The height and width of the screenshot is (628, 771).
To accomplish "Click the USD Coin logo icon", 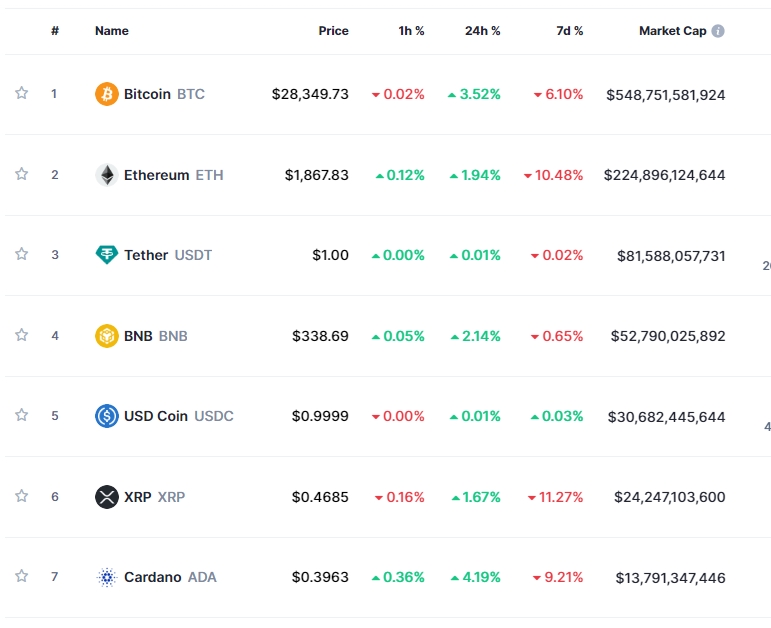I will [x=106, y=416].
